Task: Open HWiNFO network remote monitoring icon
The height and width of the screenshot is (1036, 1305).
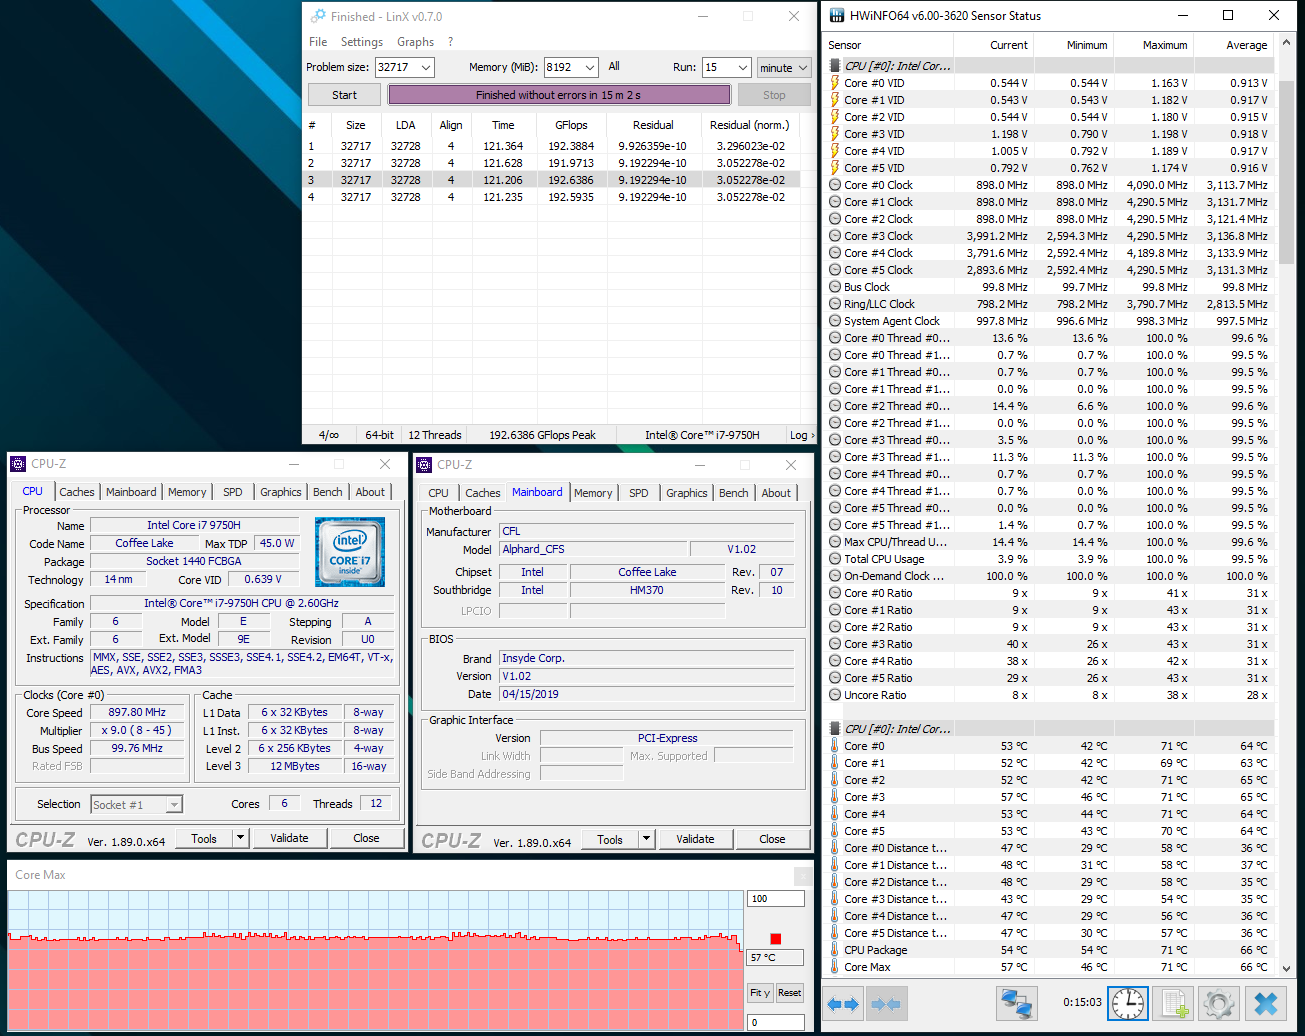Action: coord(1017,1003)
